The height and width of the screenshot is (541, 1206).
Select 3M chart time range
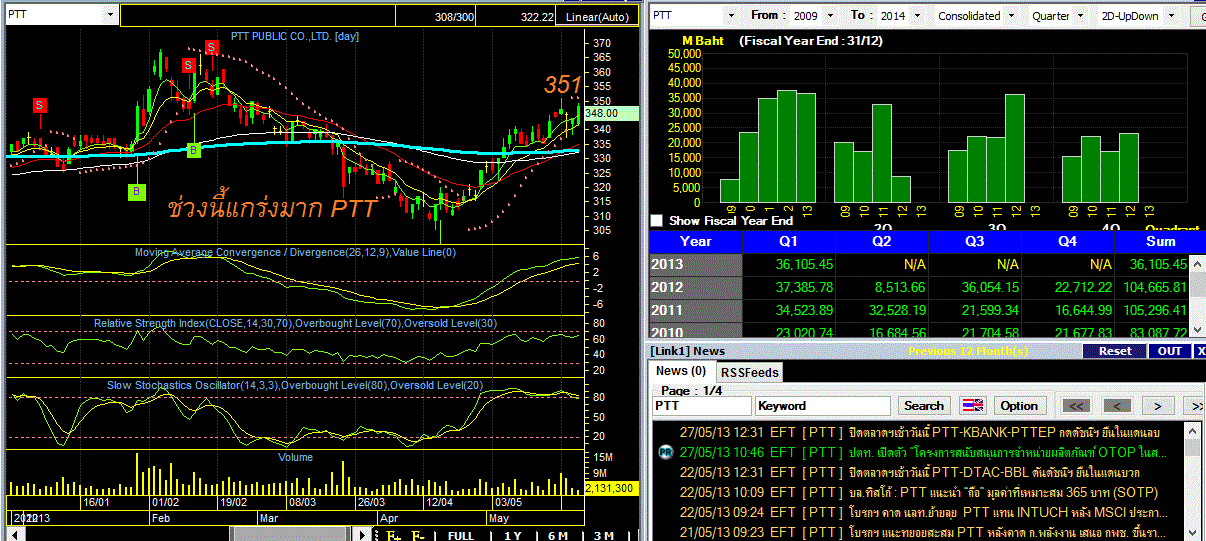point(604,535)
